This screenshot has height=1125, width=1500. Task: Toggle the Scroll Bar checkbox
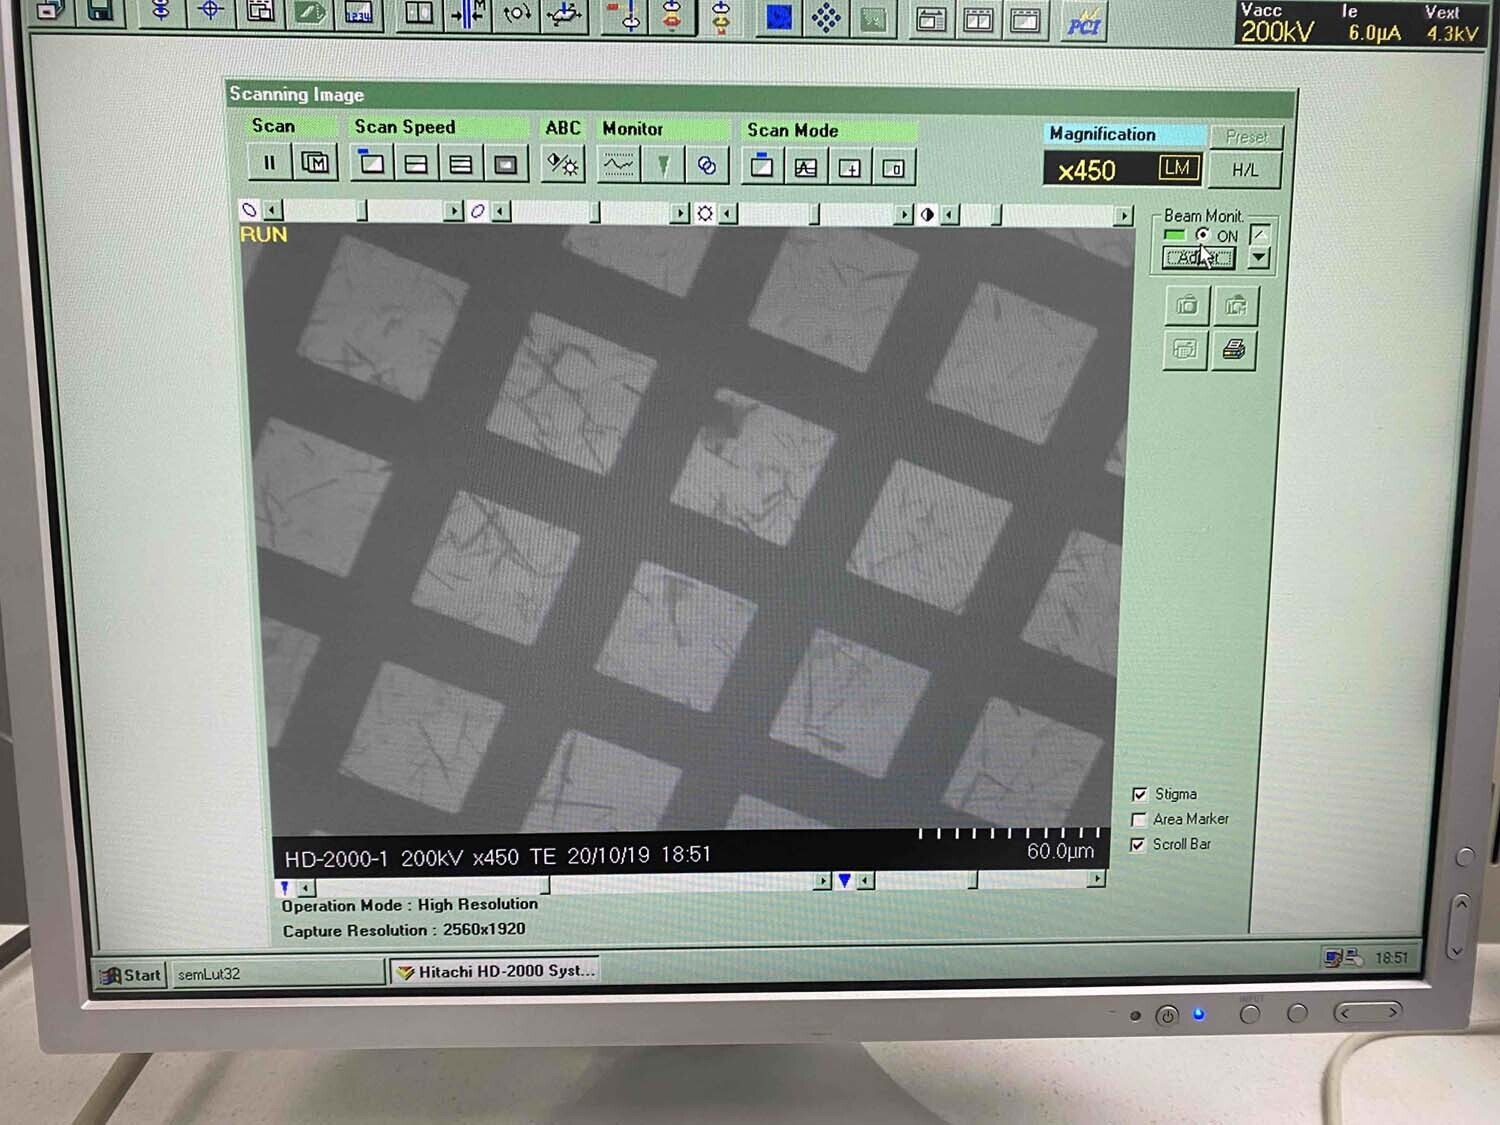point(1137,845)
